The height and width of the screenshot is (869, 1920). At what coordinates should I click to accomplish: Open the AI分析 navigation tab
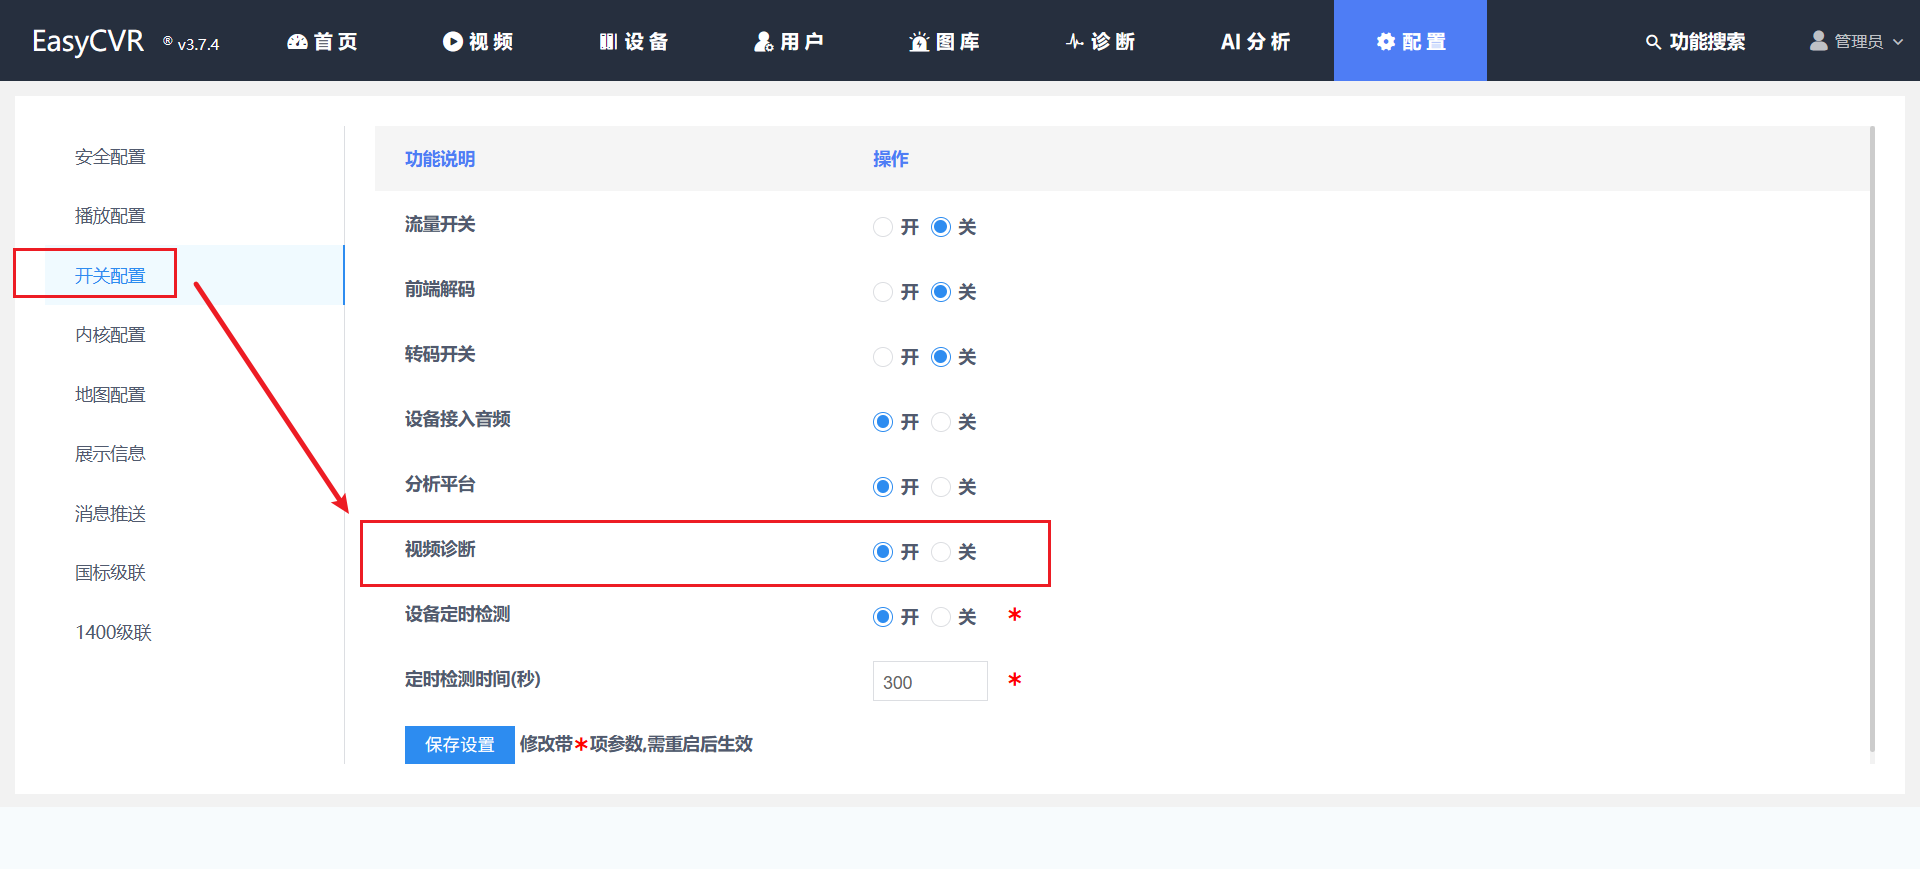click(1255, 42)
